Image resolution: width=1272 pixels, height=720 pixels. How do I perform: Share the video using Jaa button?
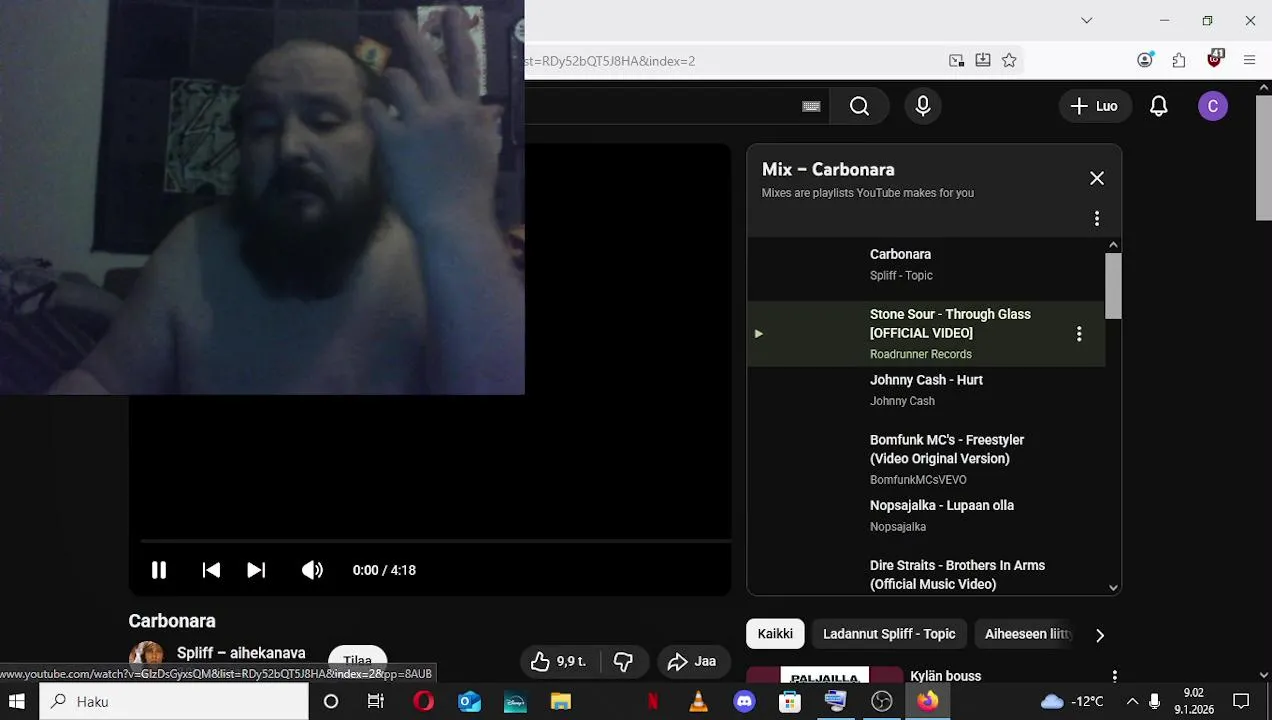pos(692,661)
